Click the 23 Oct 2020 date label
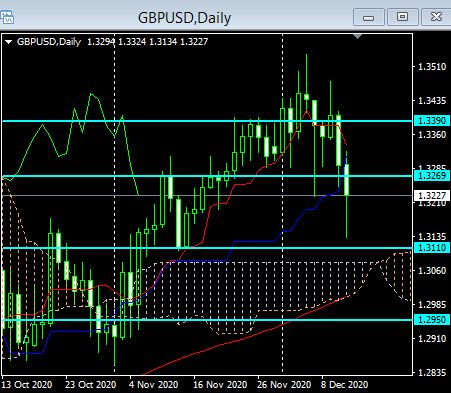Viewport: 451px width, 393px height. tap(91, 385)
